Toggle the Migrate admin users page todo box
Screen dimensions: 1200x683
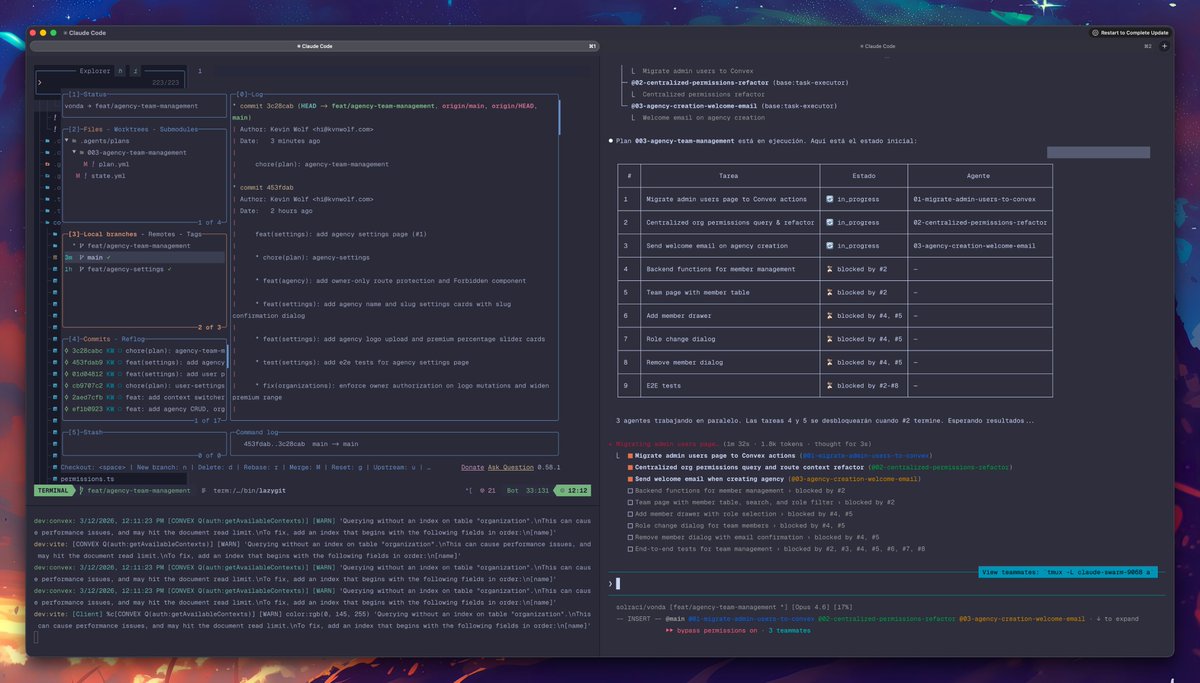click(x=630, y=455)
